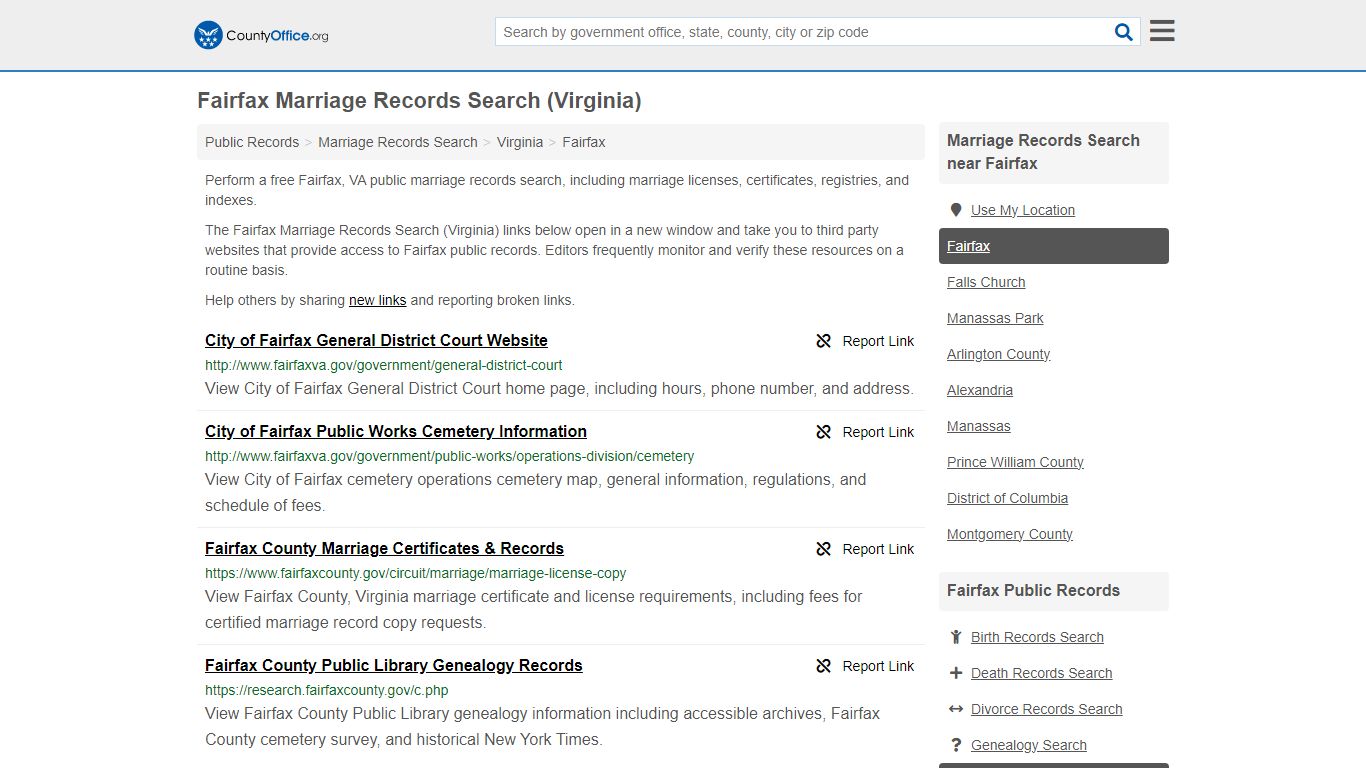Open the Virginia breadcrumb link

[520, 142]
